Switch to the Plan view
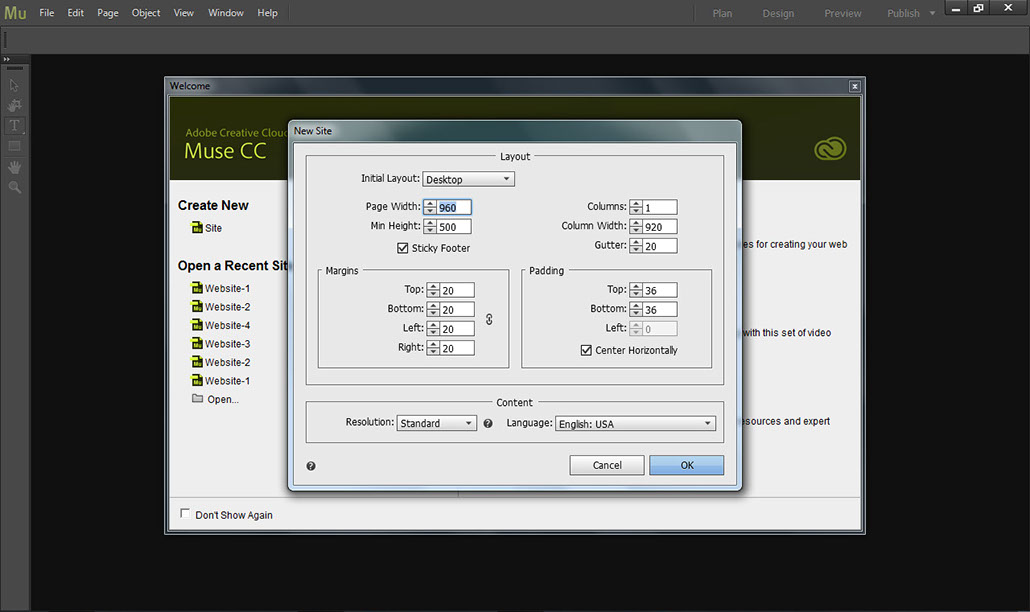The width and height of the screenshot is (1030, 612). pyautogui.click(x=722, y=13)
